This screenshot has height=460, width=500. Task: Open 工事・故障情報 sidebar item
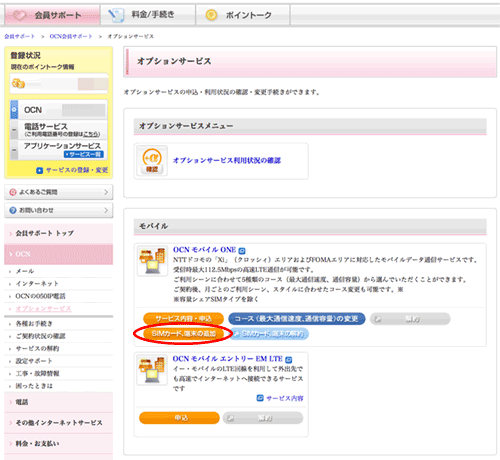click(37, 373)
